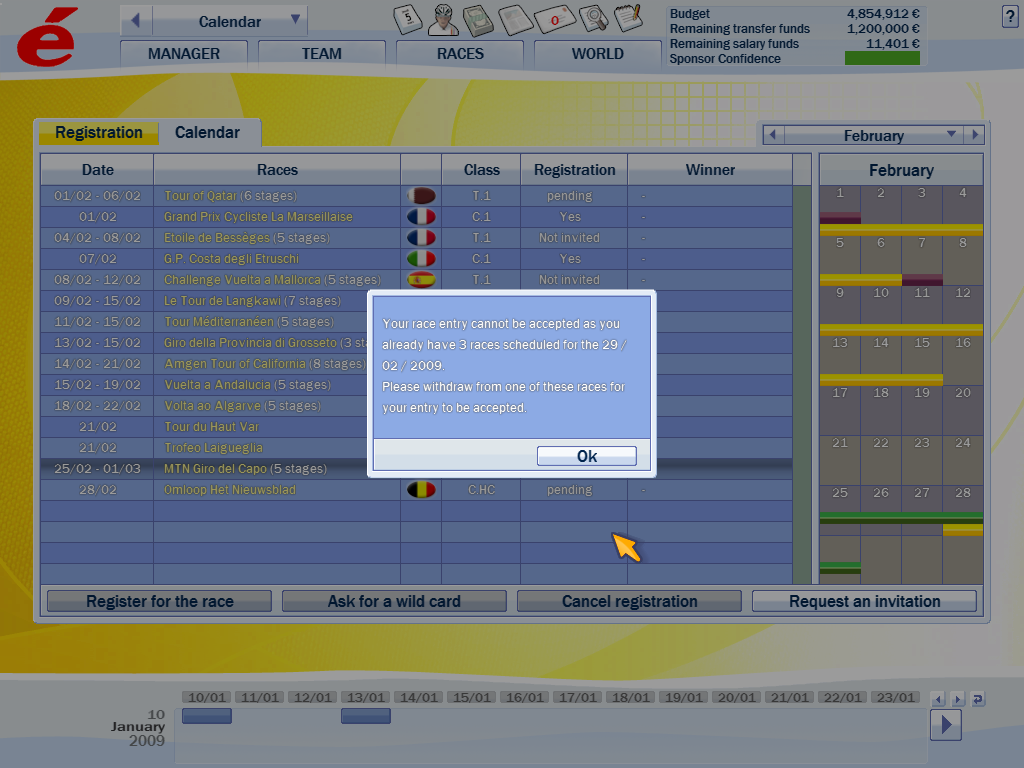Click the green Sponsor Confidence bar
Image resolution: width=1024 pixels, height=768 pixels.
[881, 59]
